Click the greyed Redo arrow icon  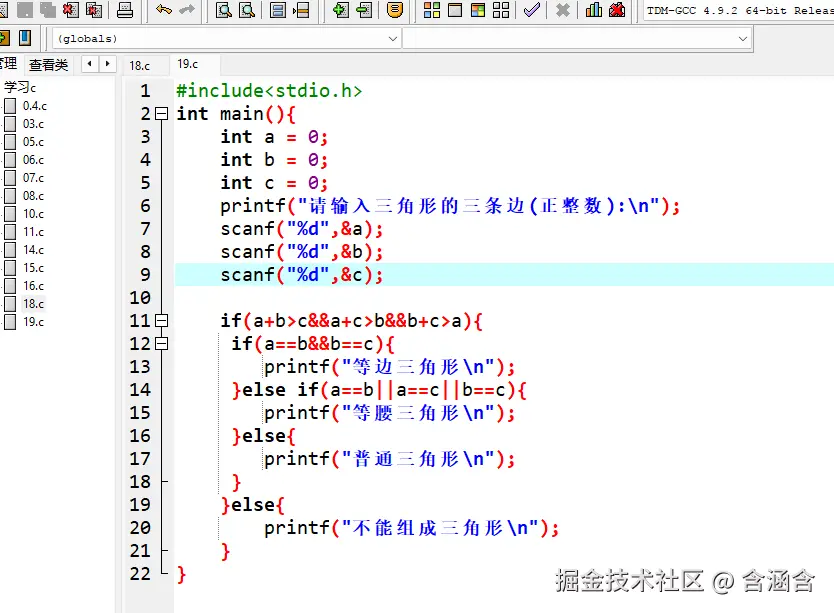pyautogui.click(x=187, y=9)
